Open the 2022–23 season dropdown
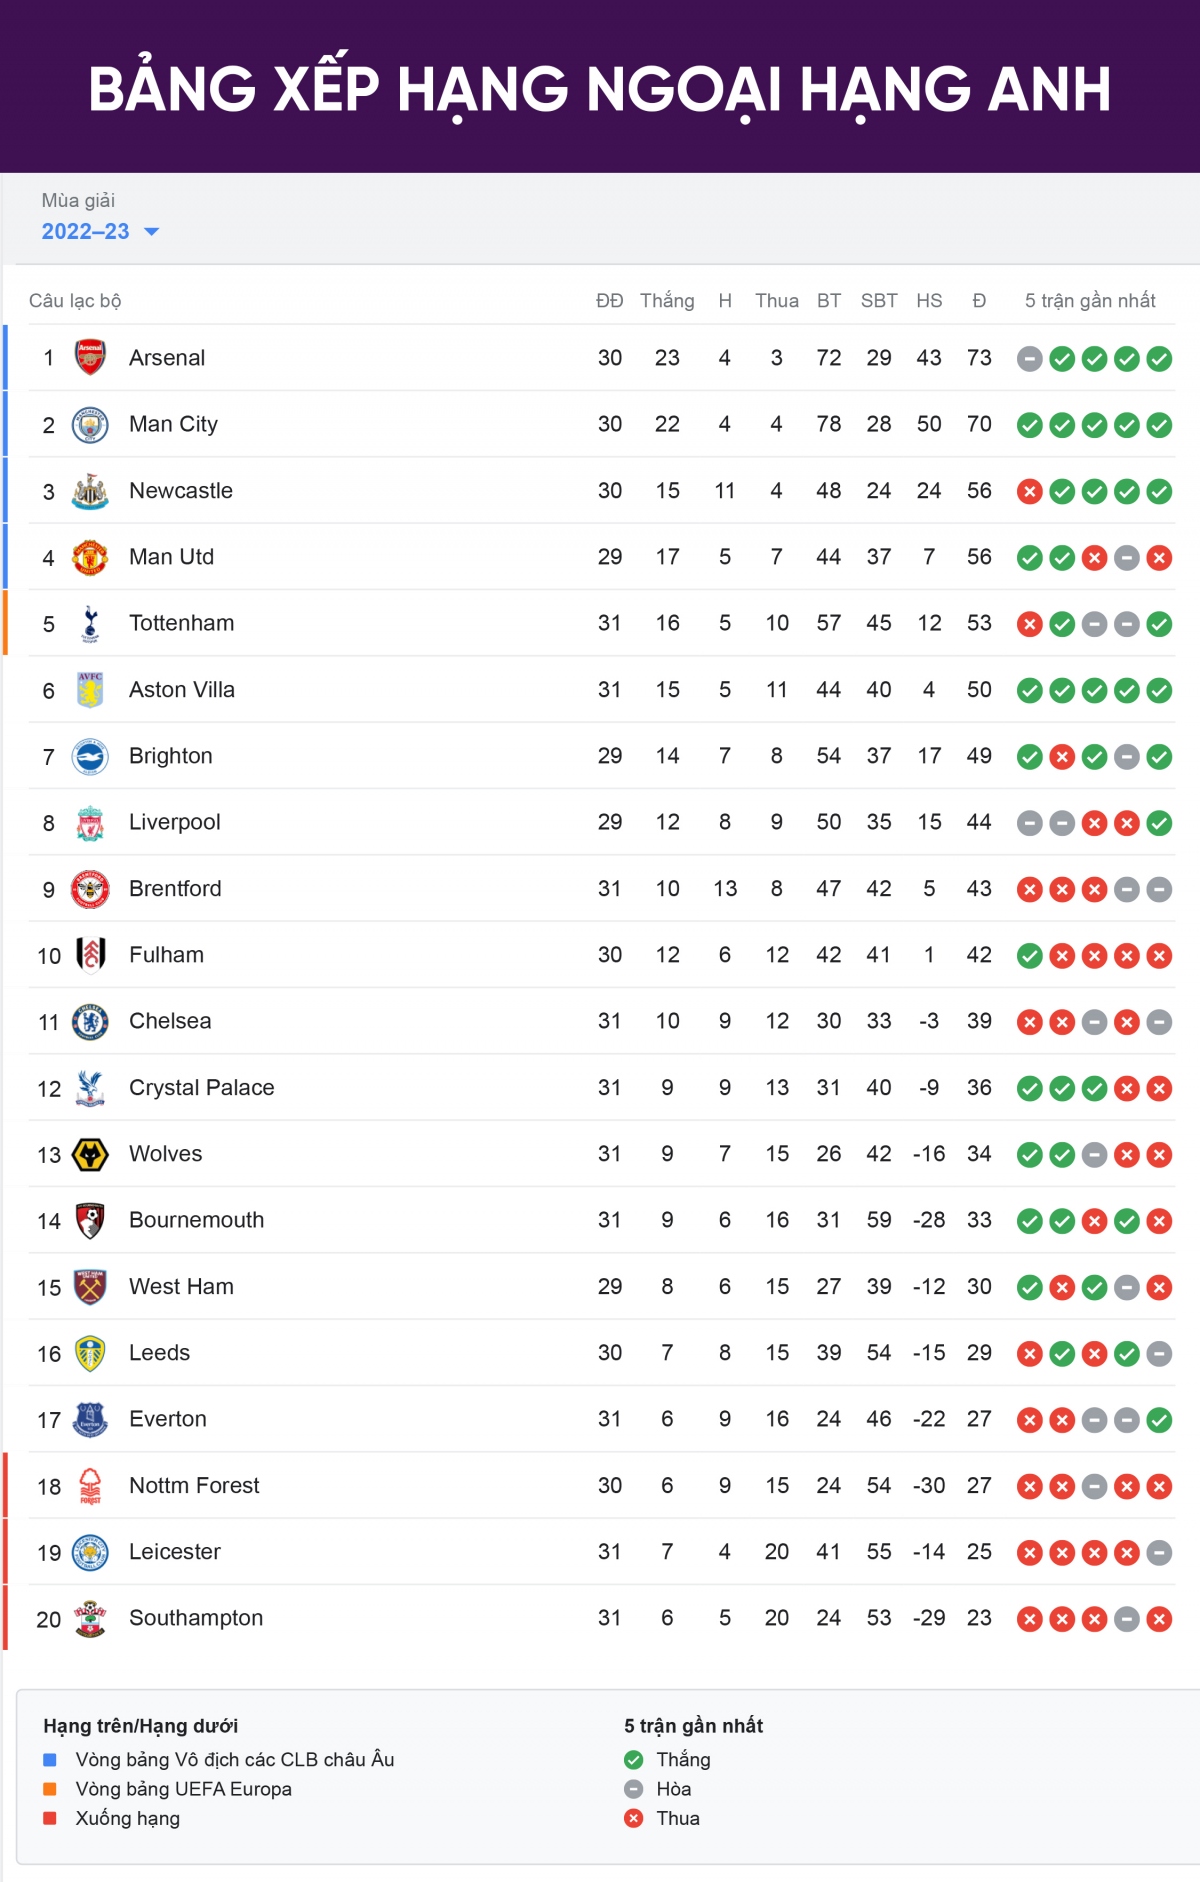1200x1882 pixels. click(x=86, y=232)
